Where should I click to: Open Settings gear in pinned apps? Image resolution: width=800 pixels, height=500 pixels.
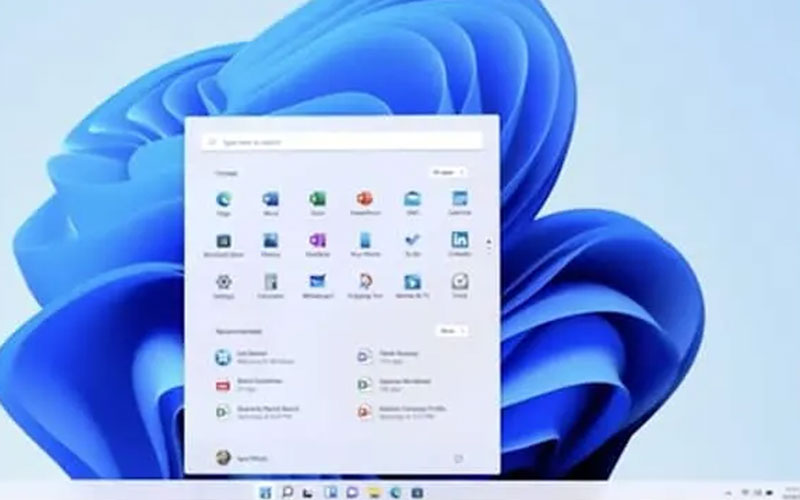(x=223, y=286)
